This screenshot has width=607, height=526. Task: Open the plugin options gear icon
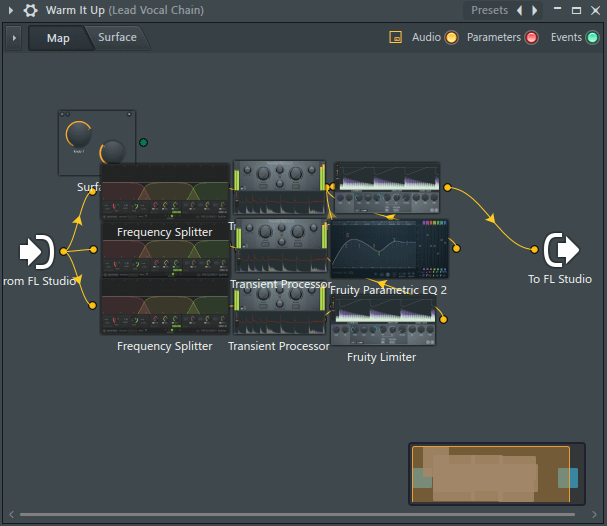31,10
